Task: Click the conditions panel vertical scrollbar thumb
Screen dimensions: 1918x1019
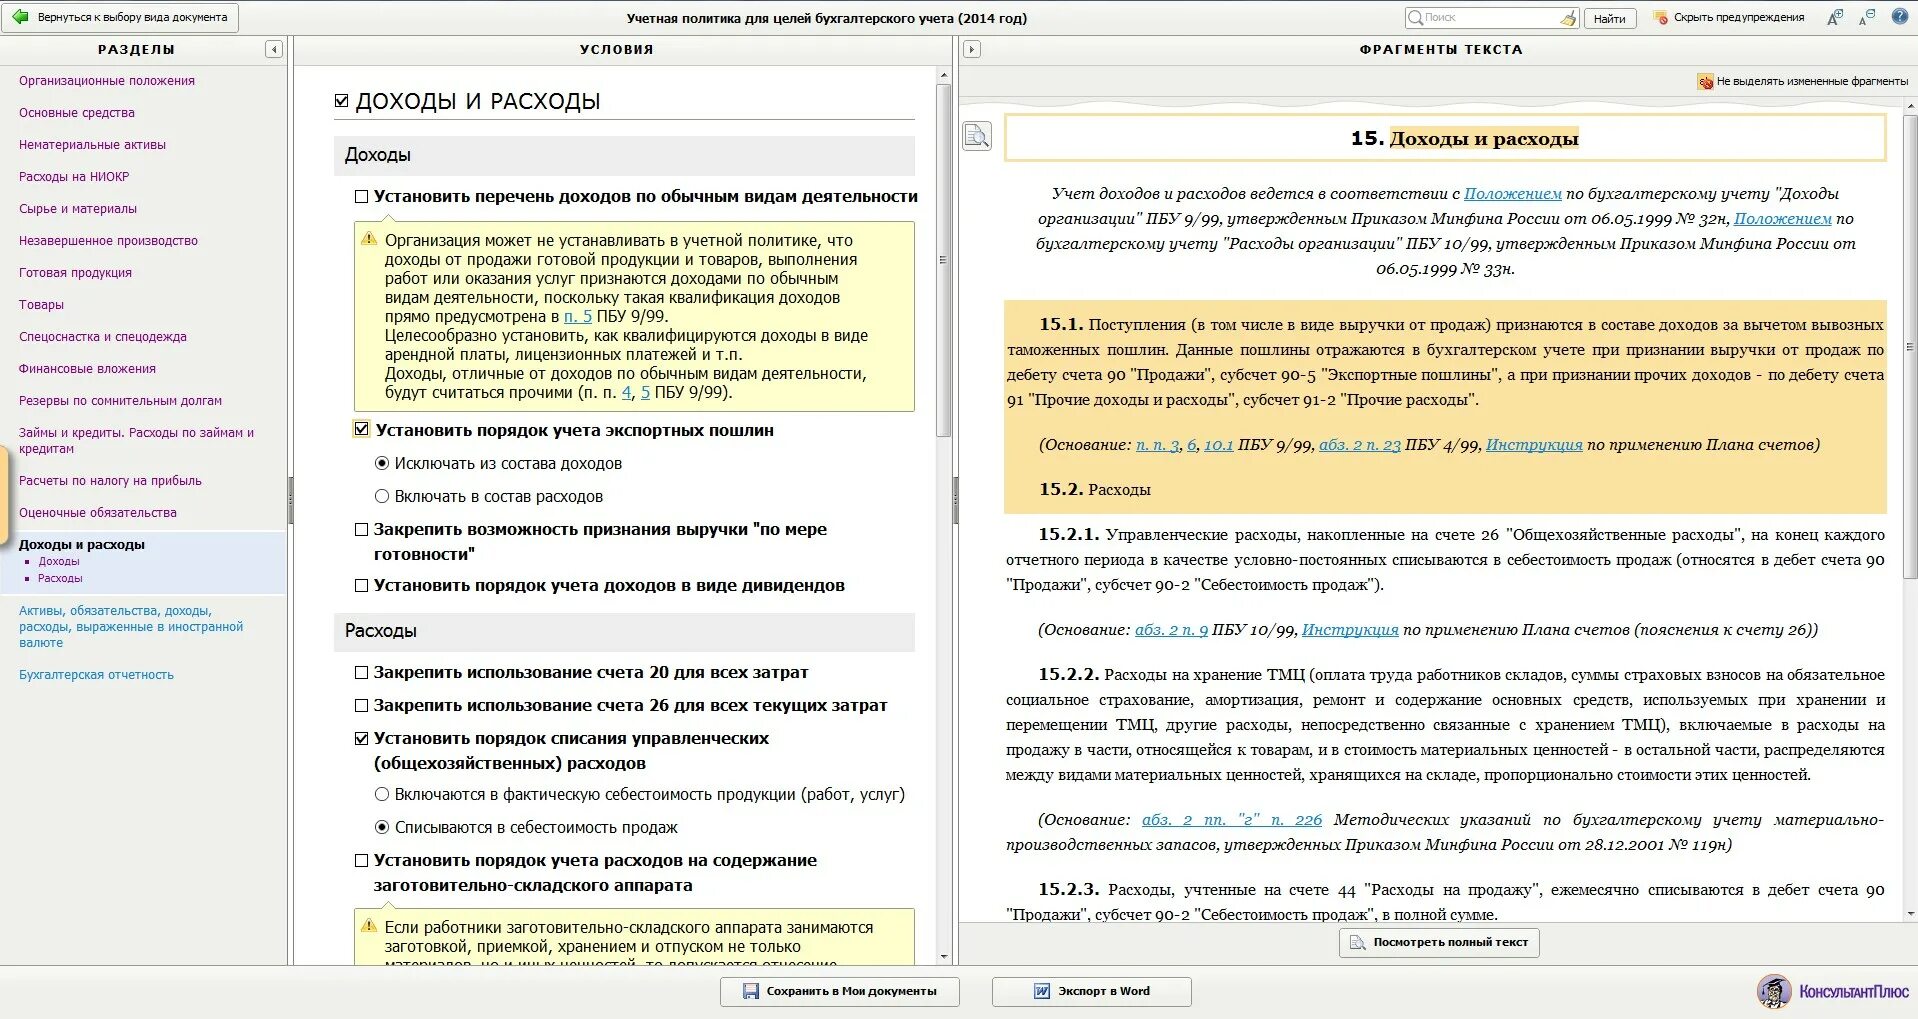Action: [943, 260]
